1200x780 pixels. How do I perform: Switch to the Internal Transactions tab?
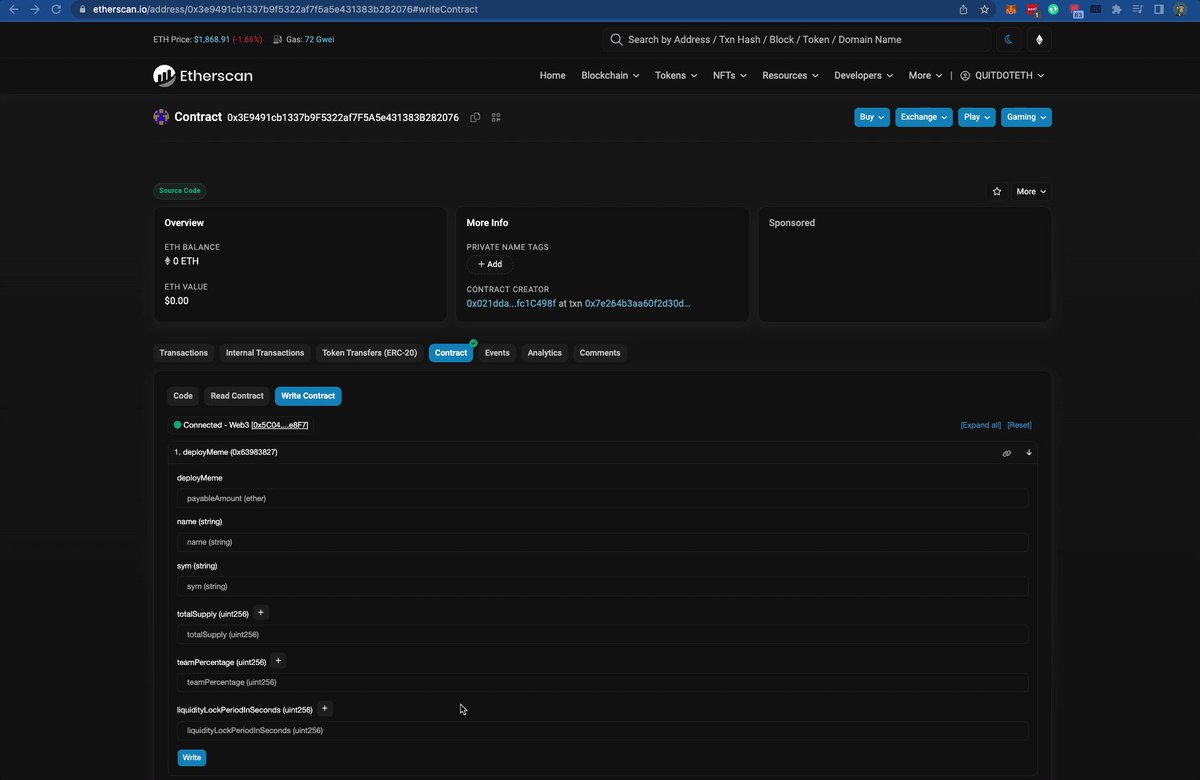[265, 353]
